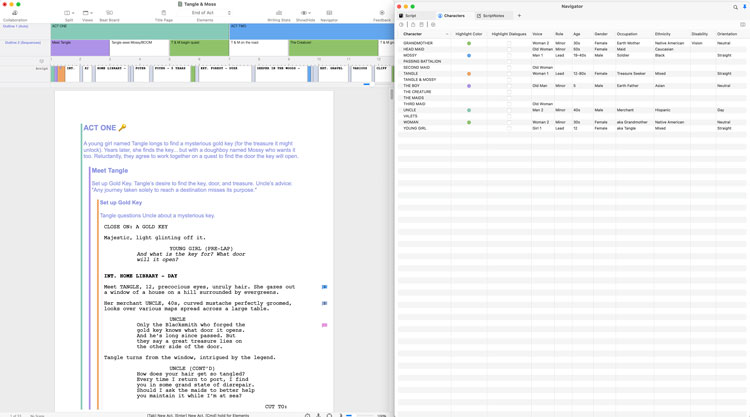Select the ACT TWO block in outline
The image size is (750, 417).
(x=312, y=31)
